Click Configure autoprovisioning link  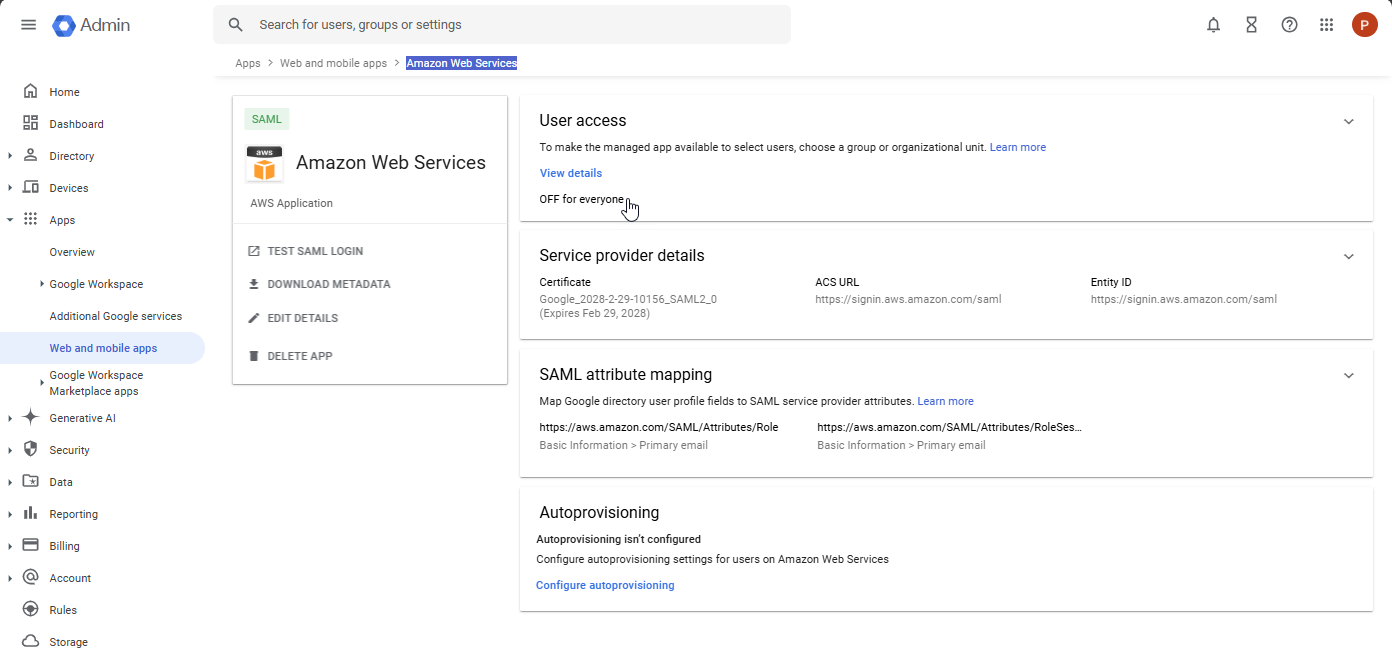click(605, 585)
